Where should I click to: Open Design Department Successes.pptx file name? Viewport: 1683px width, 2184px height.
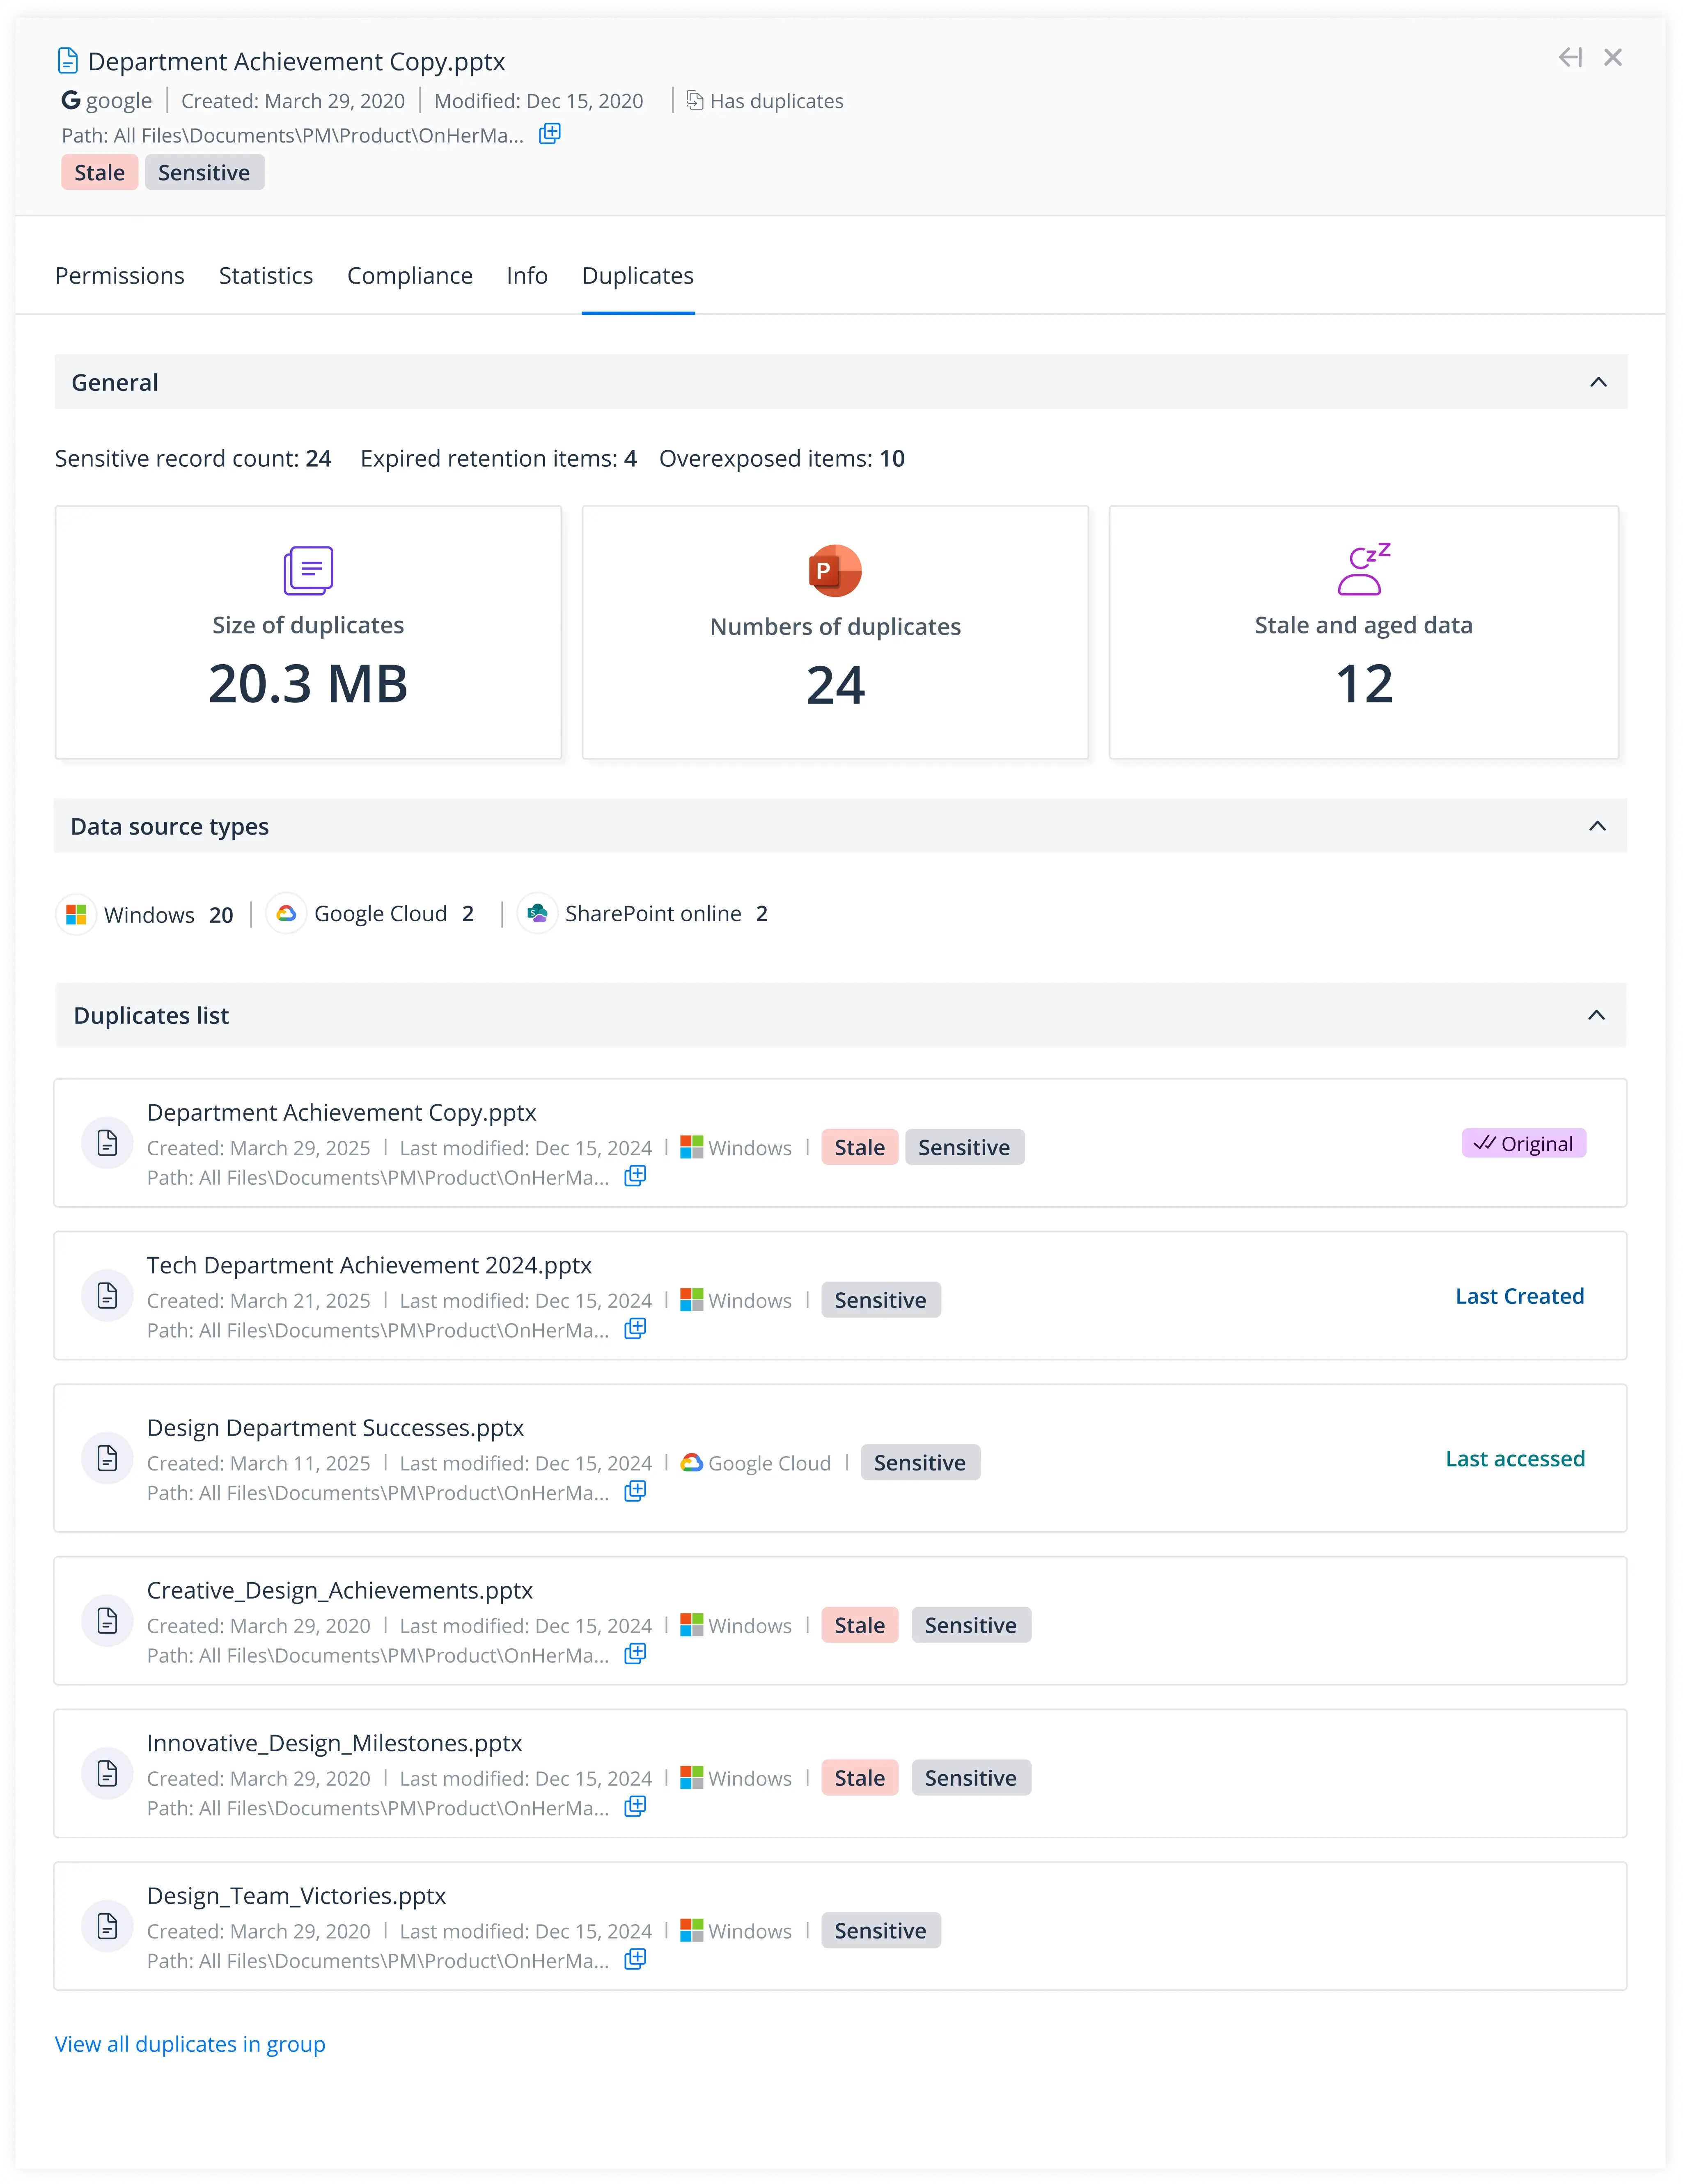click(335, 1428)
